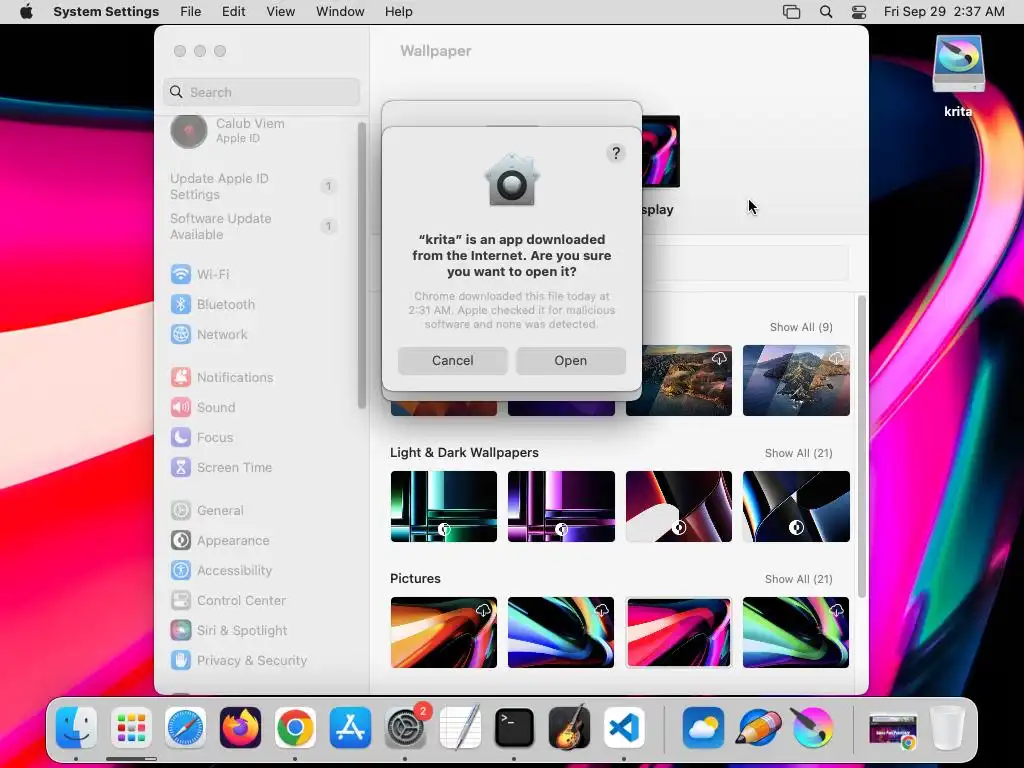The height and width of the screenshot is (768, 1024).
Task: Open the View menu
Action: coord(281,12)
